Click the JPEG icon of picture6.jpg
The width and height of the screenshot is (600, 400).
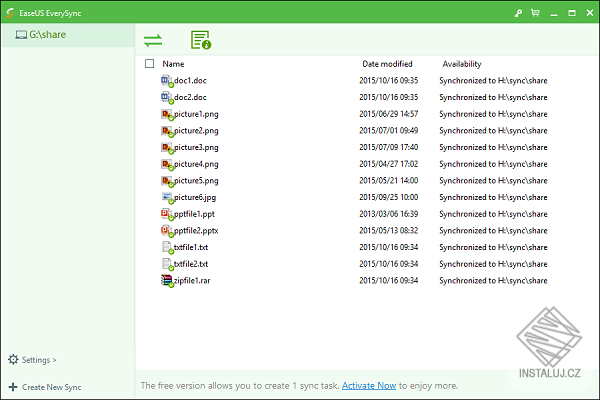pos(167,198)
